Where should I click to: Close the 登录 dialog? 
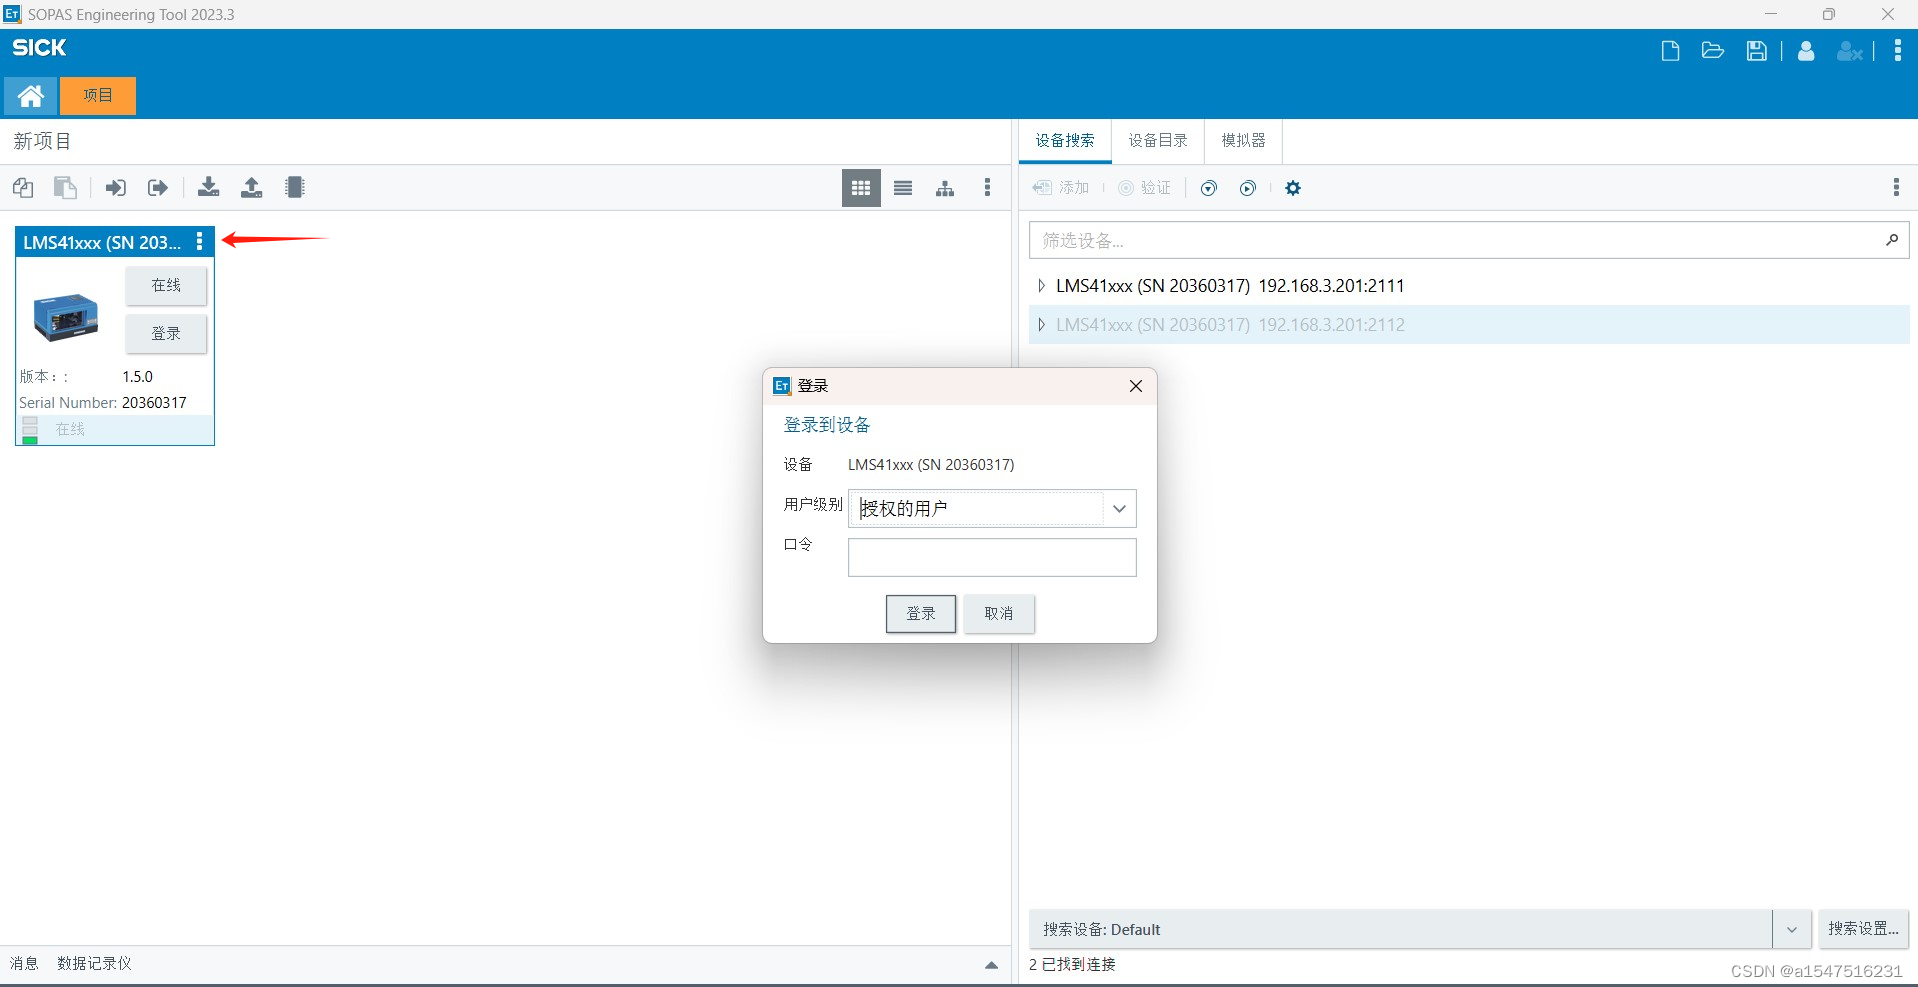click(x=1136, y=386)
